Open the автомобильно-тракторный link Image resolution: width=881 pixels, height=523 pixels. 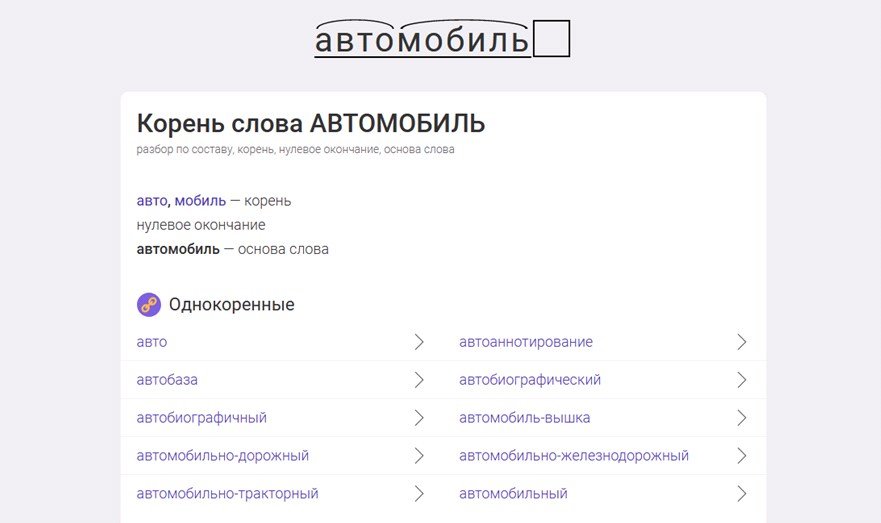point(228,493)
